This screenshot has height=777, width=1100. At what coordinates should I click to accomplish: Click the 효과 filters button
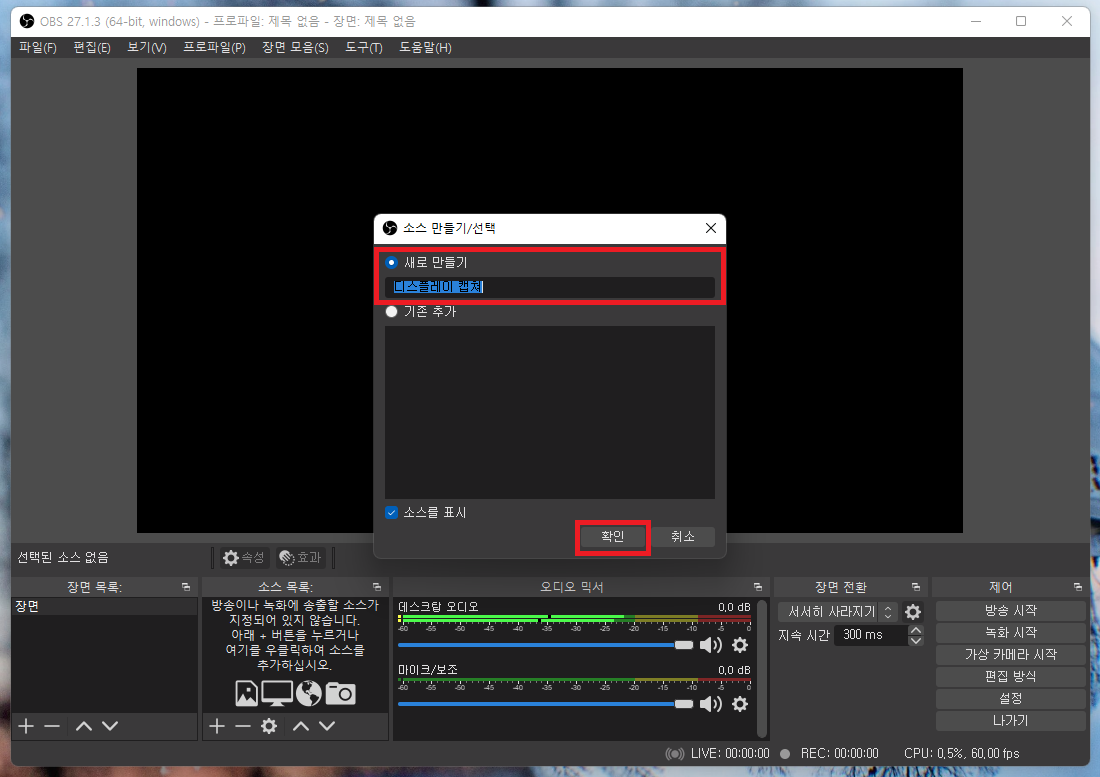point(300,558)
